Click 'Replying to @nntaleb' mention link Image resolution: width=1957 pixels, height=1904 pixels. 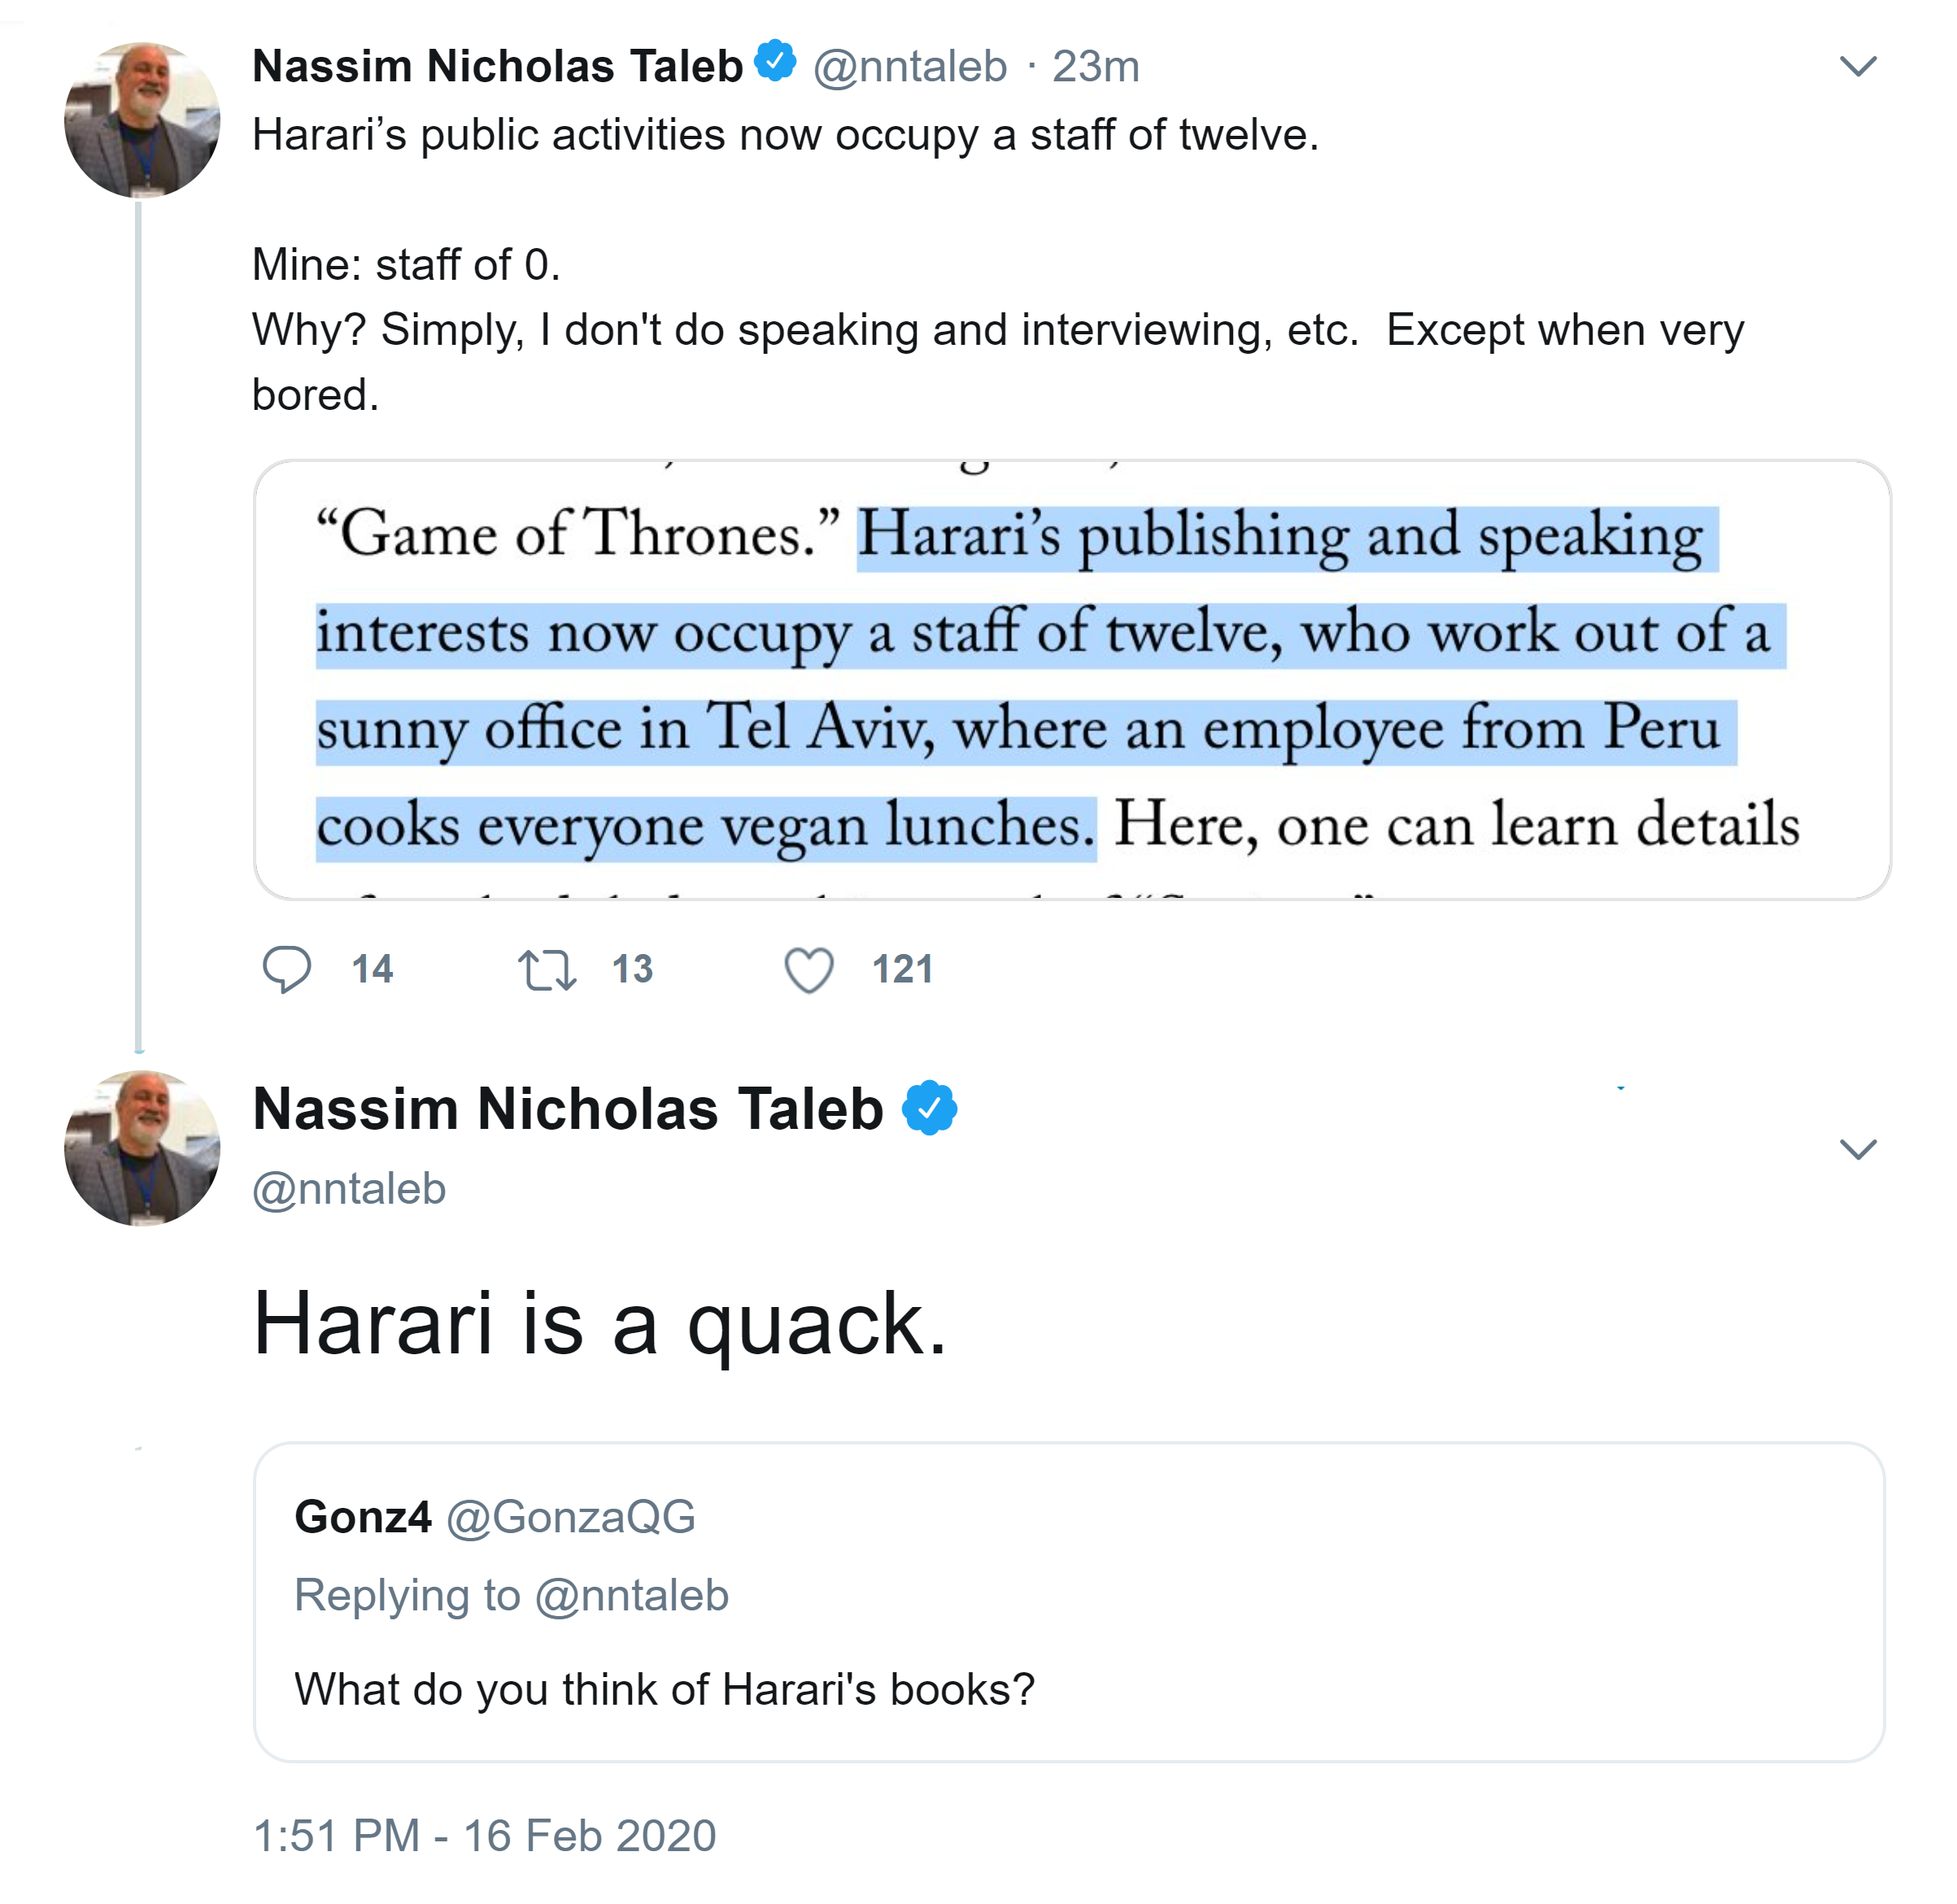click(632, 1595)
